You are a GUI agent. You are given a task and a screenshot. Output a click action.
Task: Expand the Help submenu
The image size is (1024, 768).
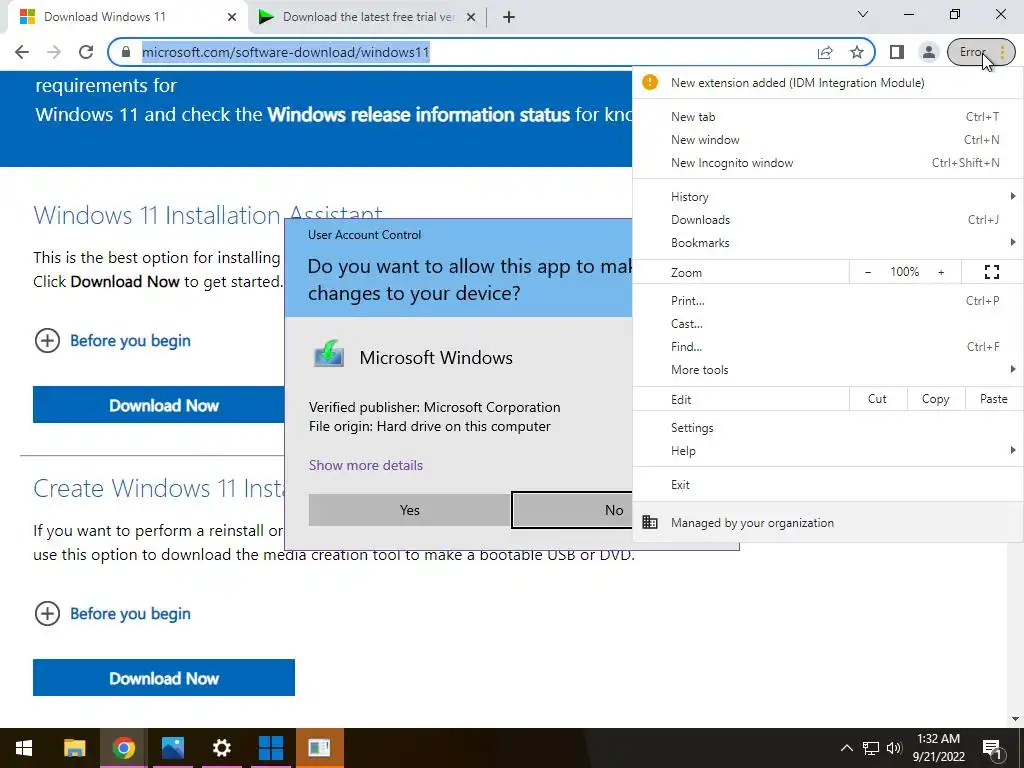tap(827, 451)
